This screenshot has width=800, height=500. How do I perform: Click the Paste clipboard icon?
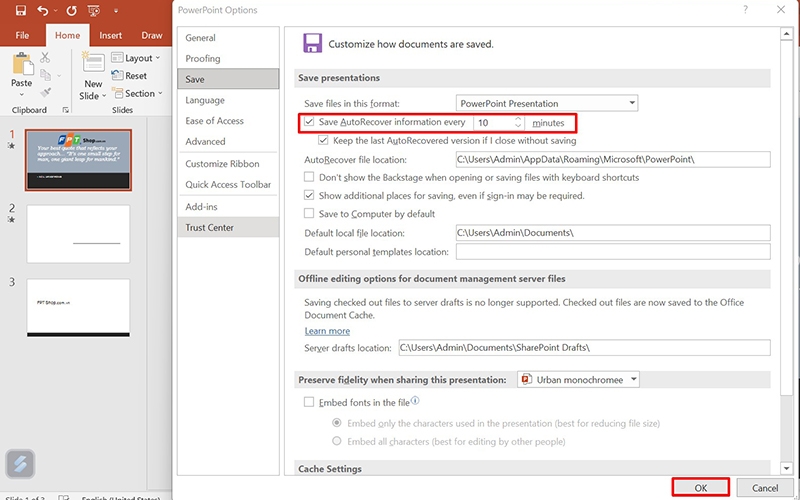(22, 64)
